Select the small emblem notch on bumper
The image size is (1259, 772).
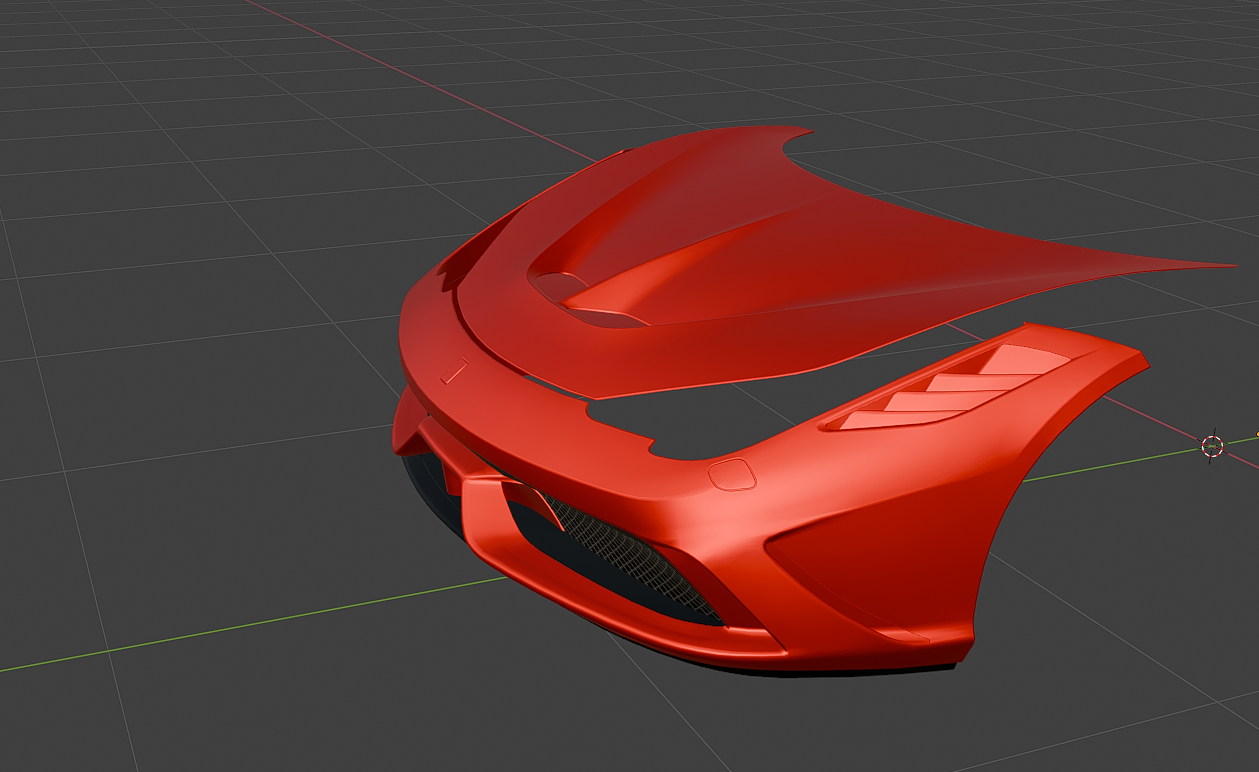tap(454, 371)
